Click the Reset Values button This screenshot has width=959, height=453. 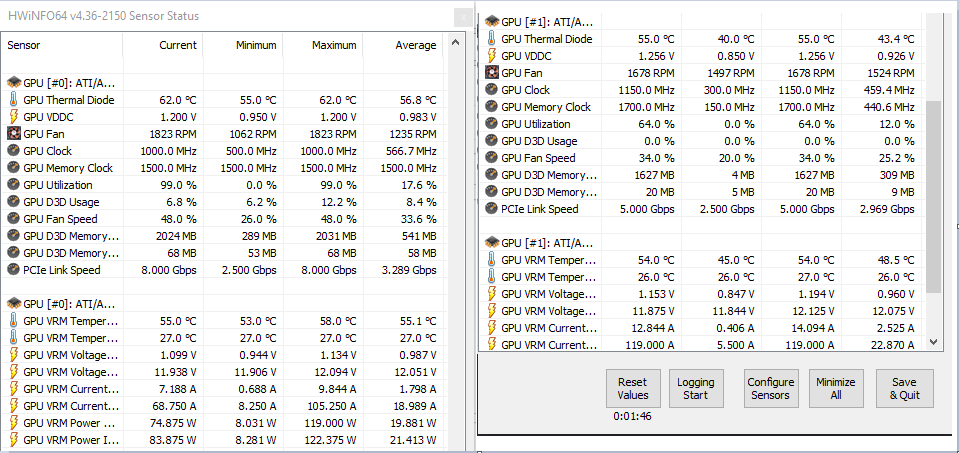632,388
